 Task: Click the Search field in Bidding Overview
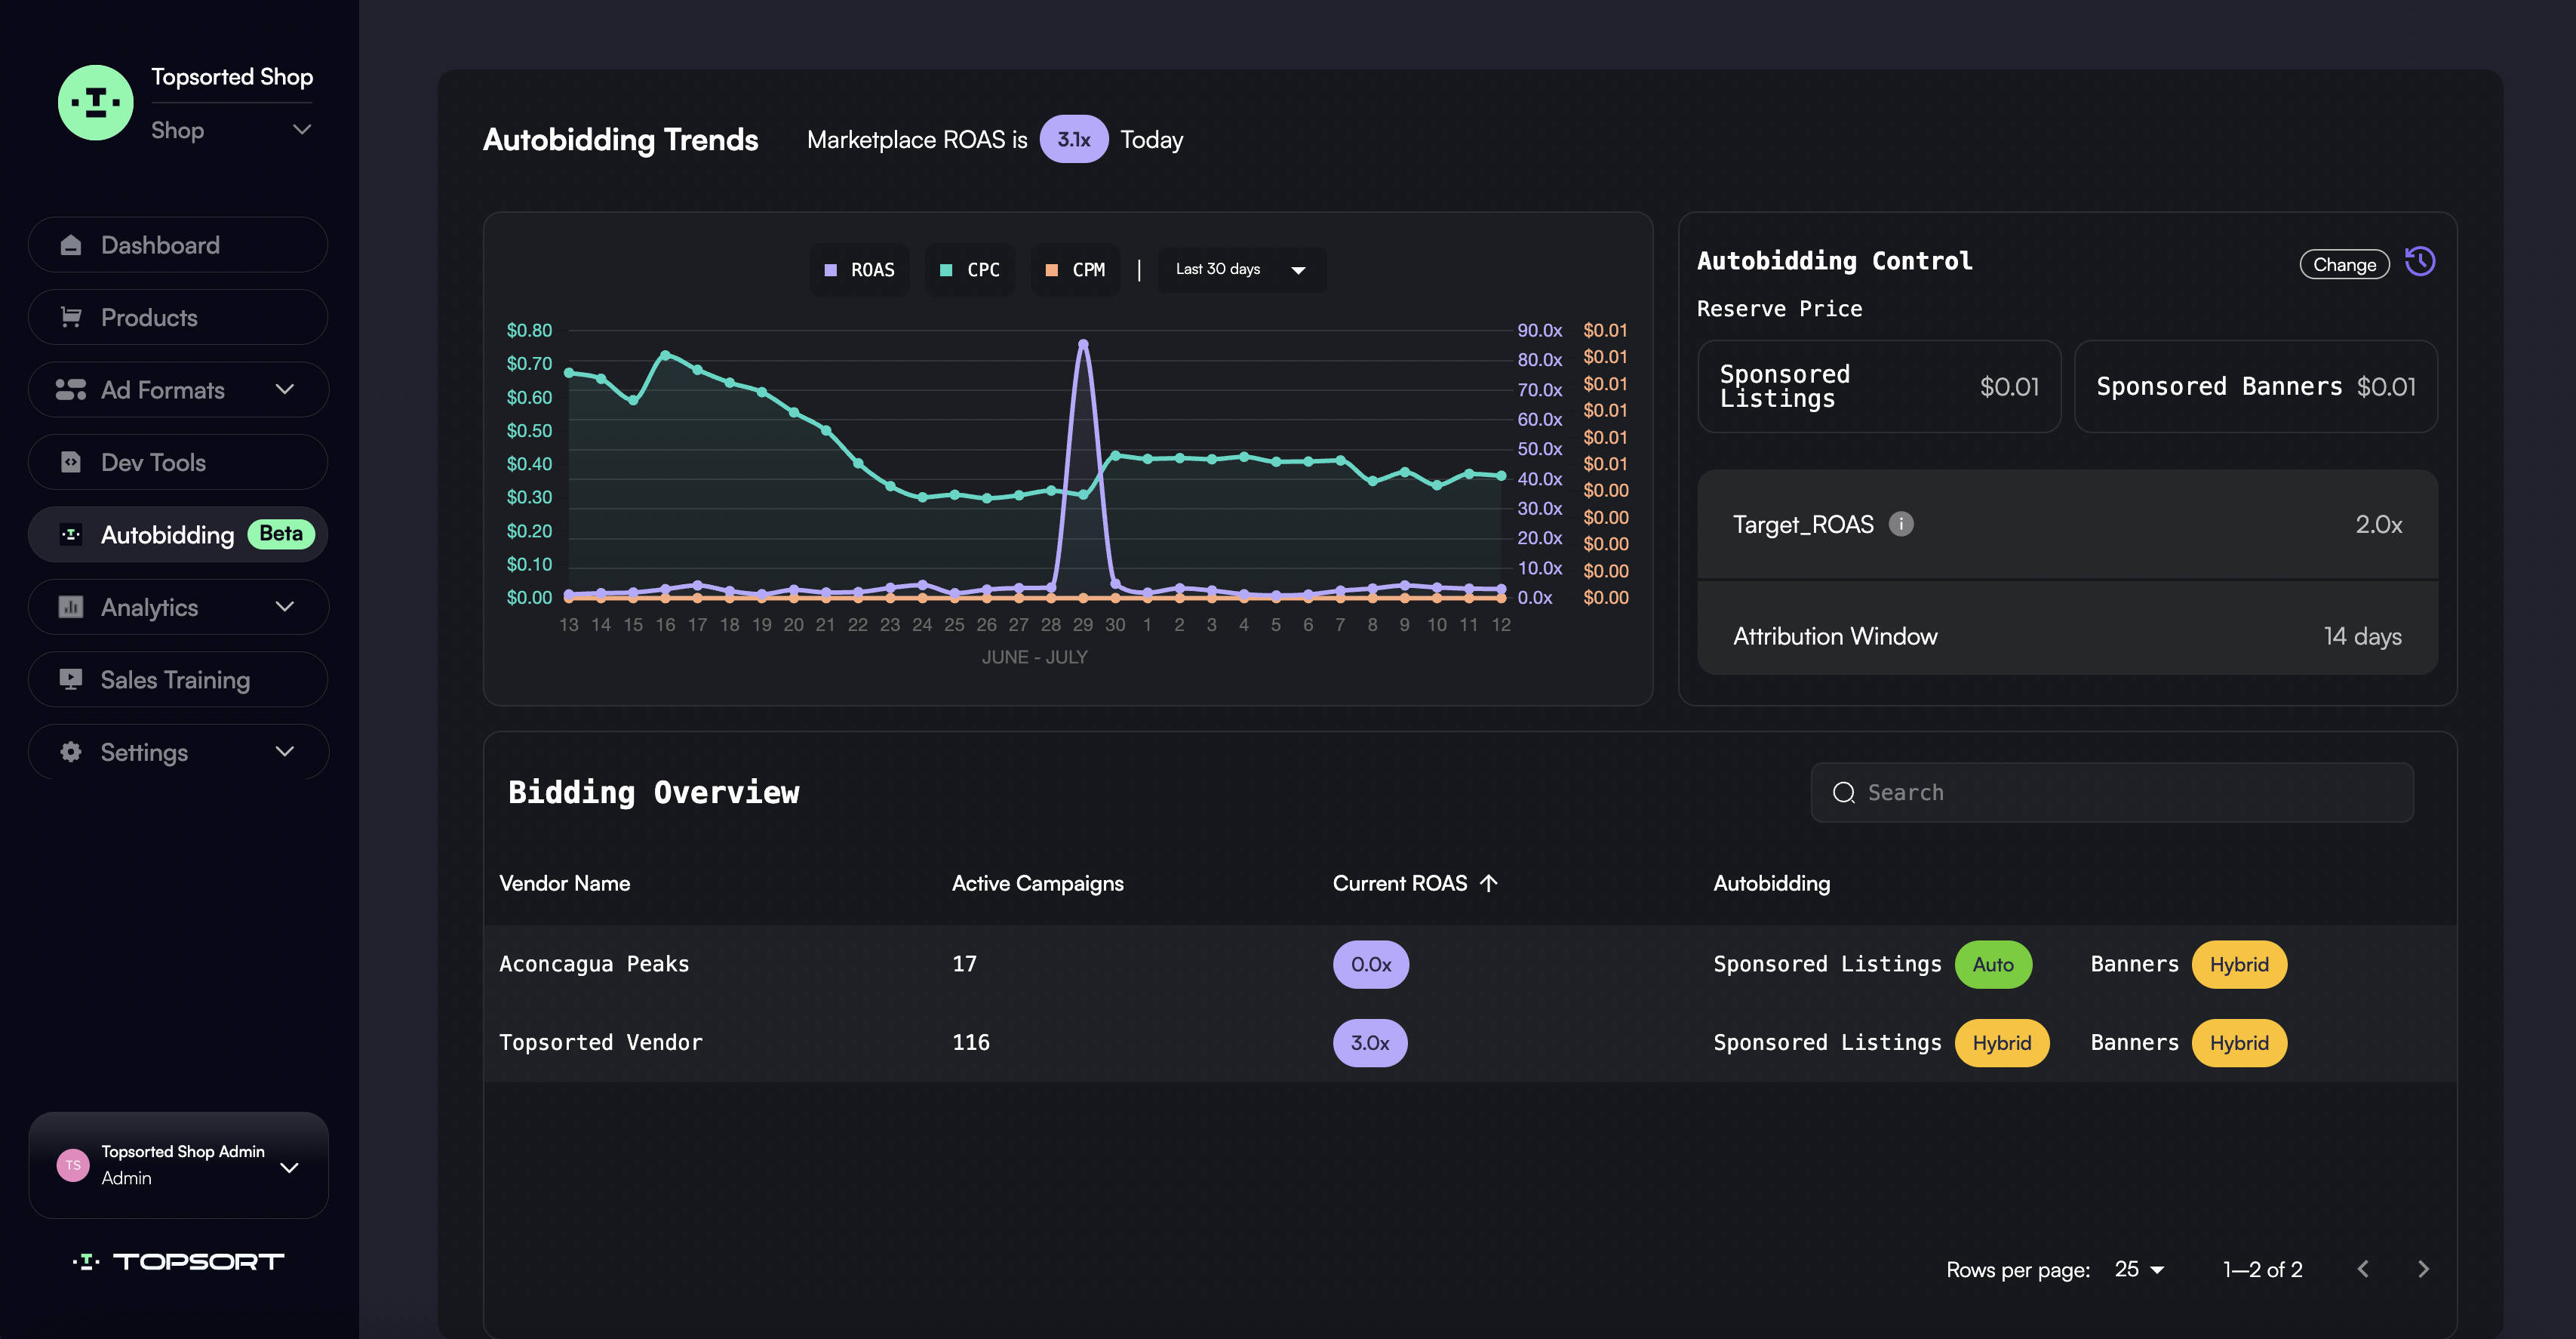[2111, 792]
